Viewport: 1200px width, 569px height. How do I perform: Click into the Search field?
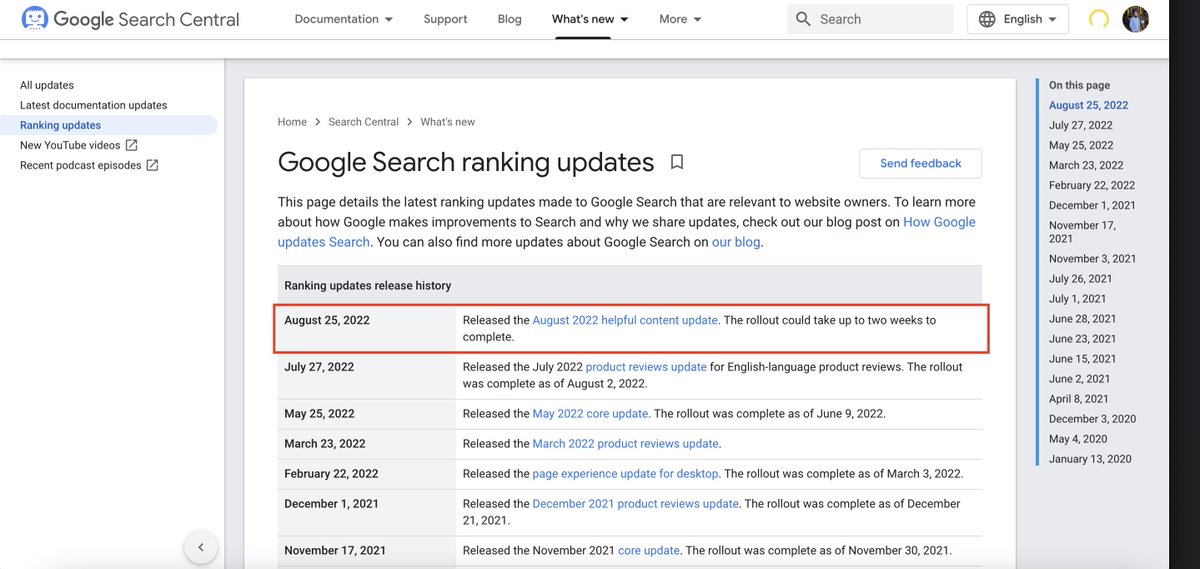click(x=870, y=19)
